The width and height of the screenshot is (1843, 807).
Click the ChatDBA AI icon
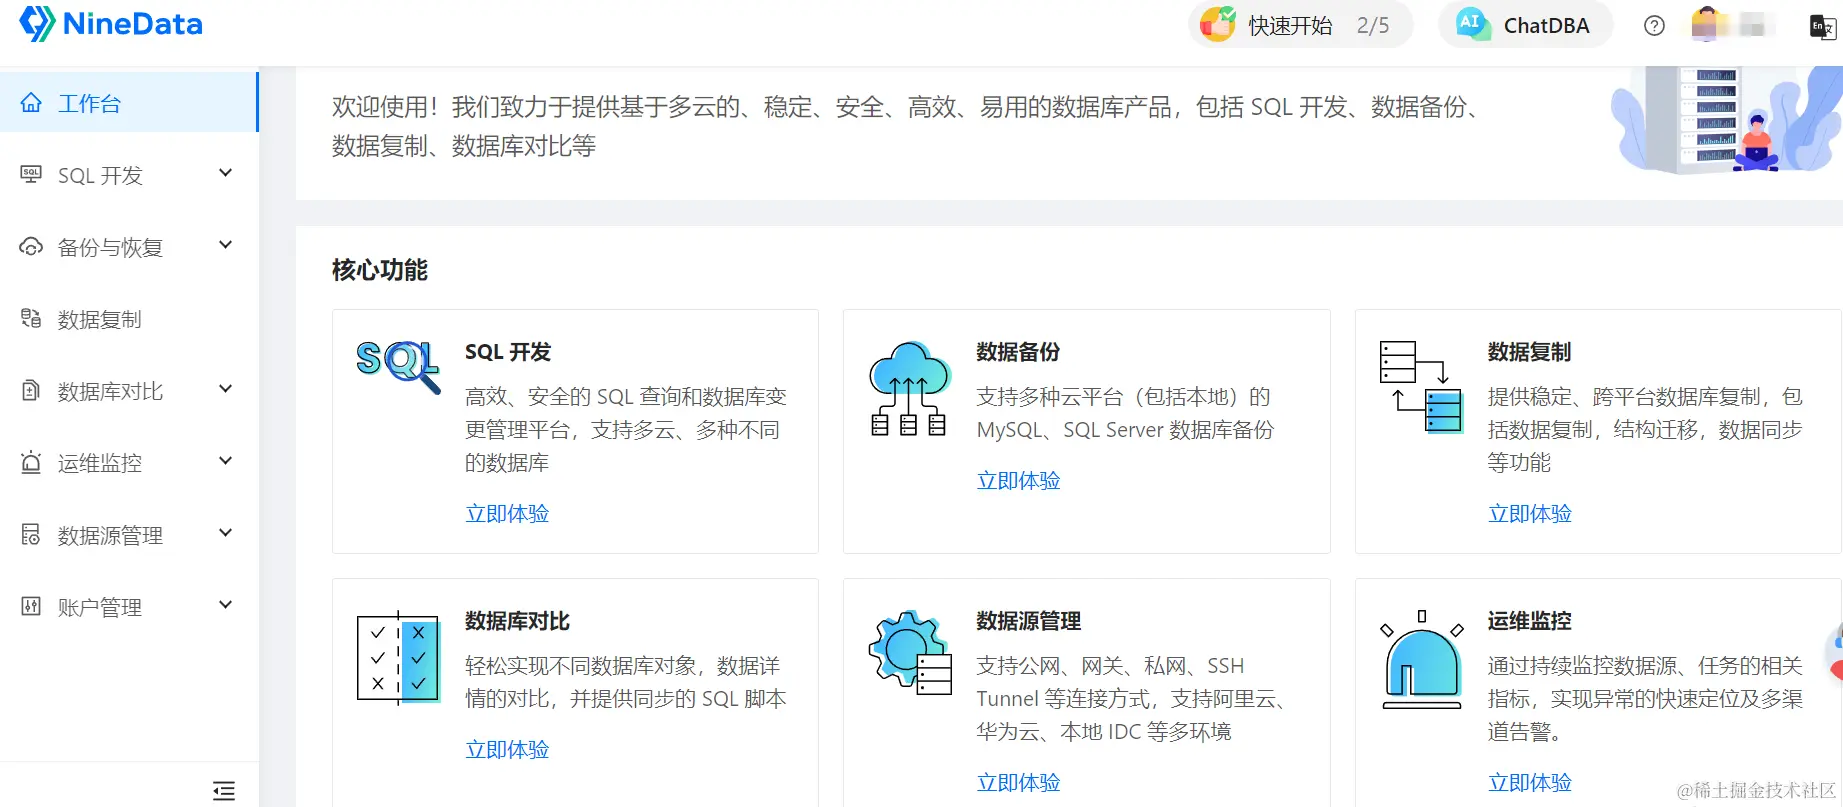pyautogui.click(x=1472, y=24)
